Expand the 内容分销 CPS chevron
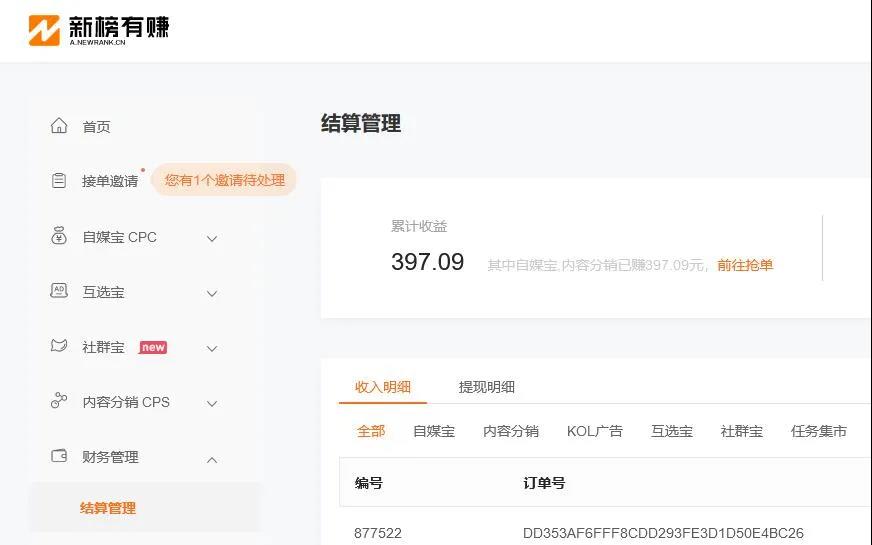 coord(212,403)
